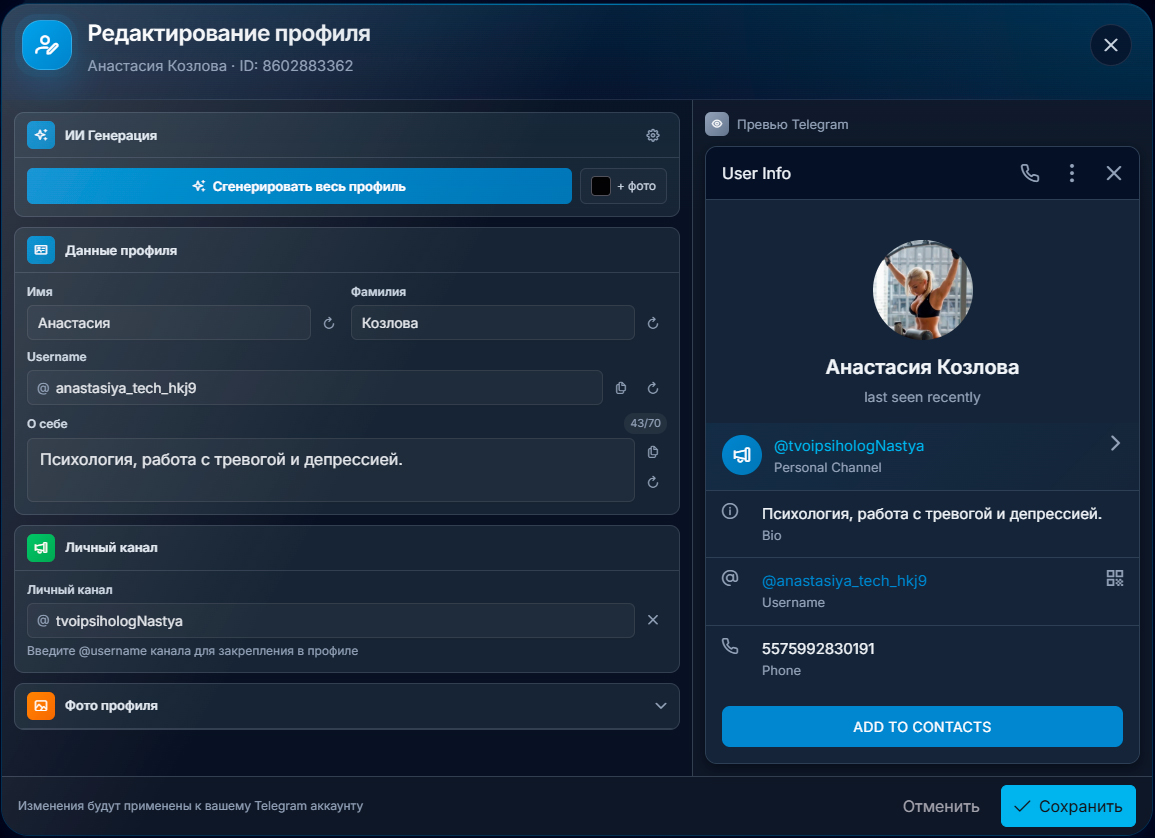This screenshot has width=1155, height=838.
Task: Open AI generation settings gear
Action: pyautogui.click(x=653, y=135)
